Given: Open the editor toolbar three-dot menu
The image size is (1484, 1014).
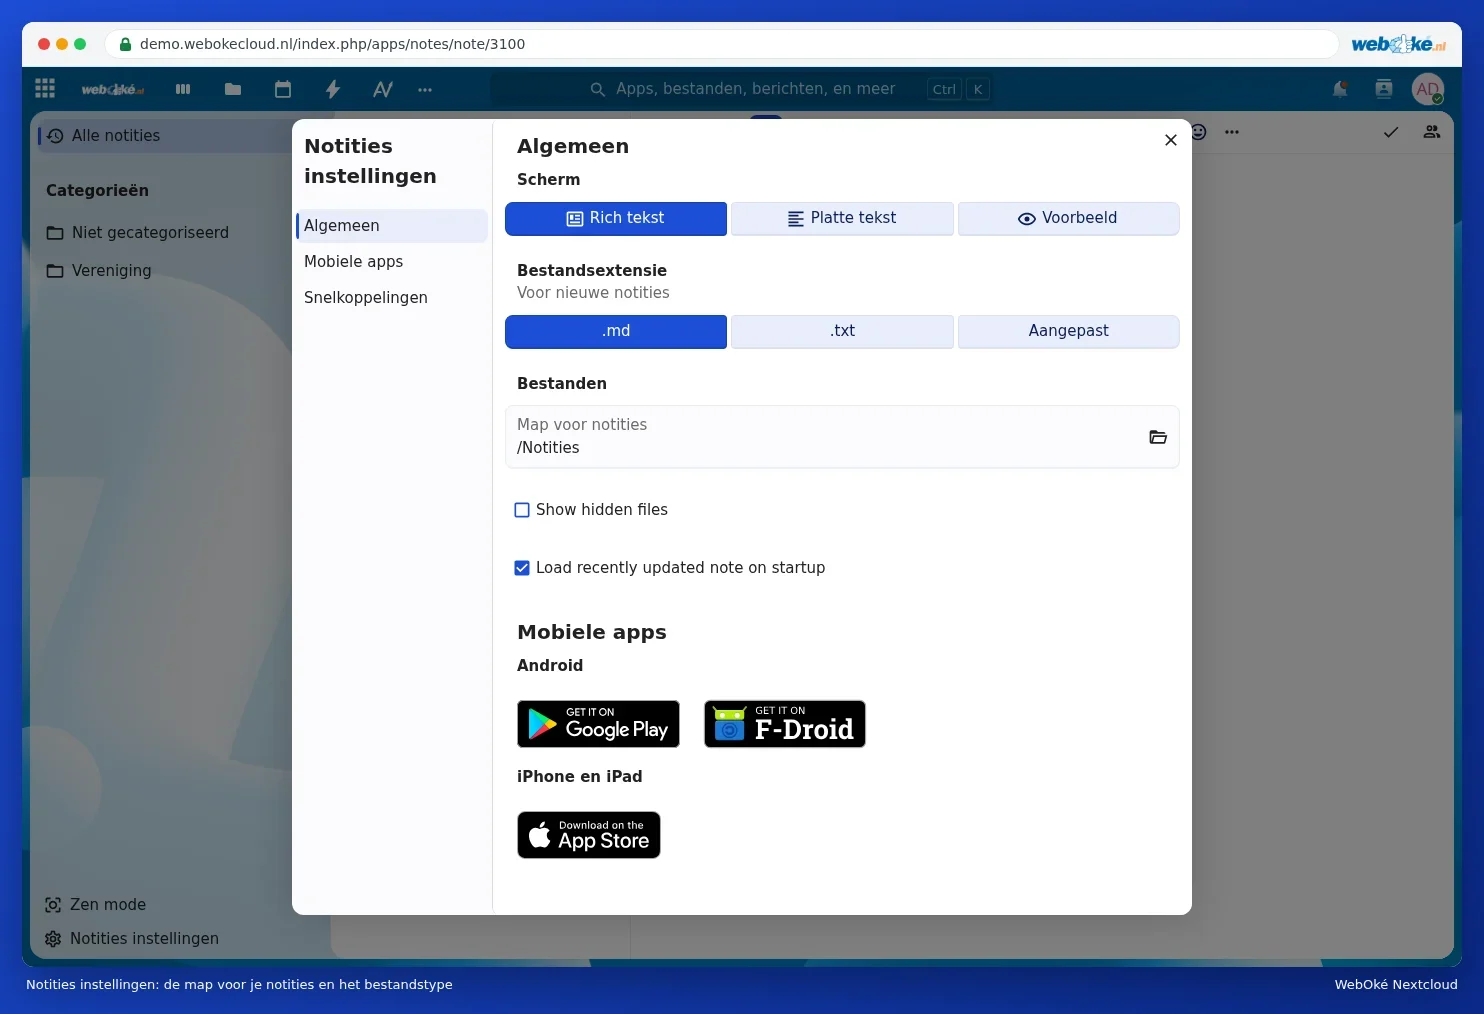Looking at the screenshot, I should pyautogui.click(x=1232, y=132).
